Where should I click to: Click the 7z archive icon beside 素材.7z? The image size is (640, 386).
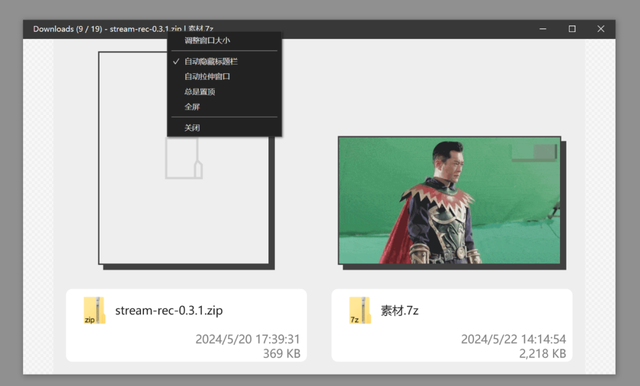tap(360, 311)
